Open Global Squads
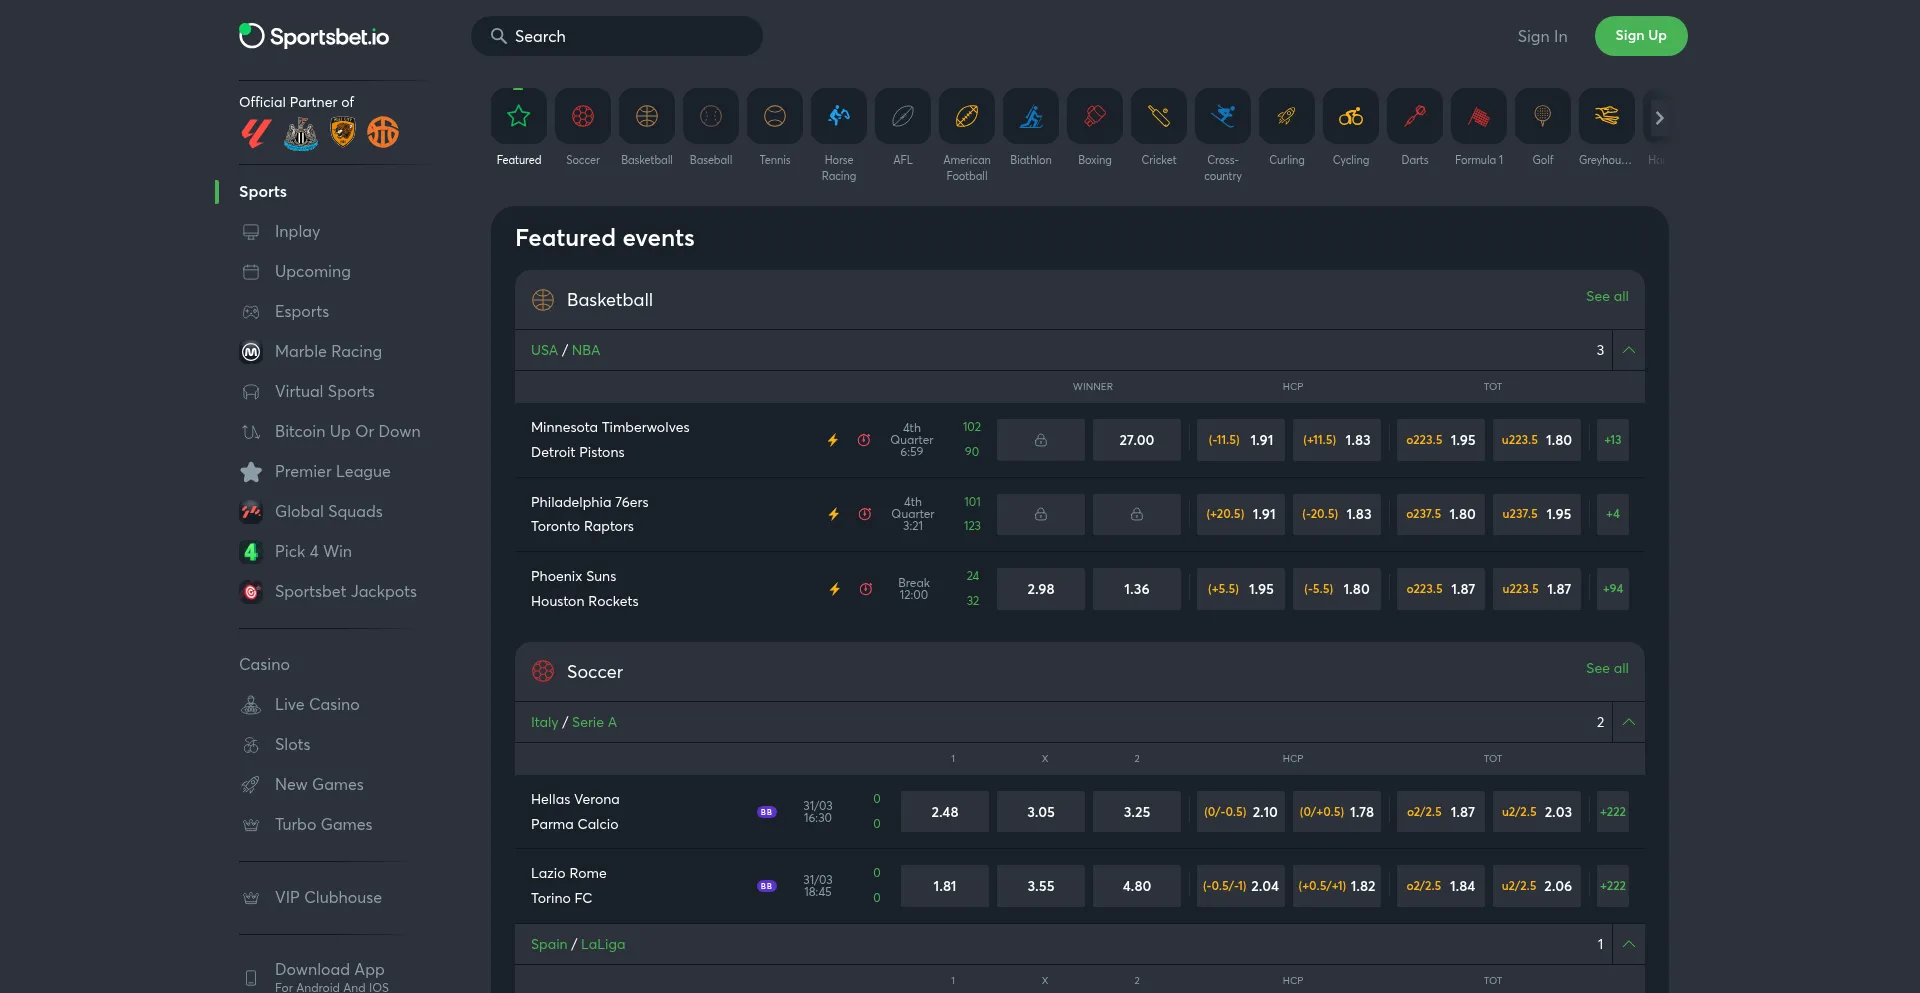The image size is (1920, 993). point(328,511)
